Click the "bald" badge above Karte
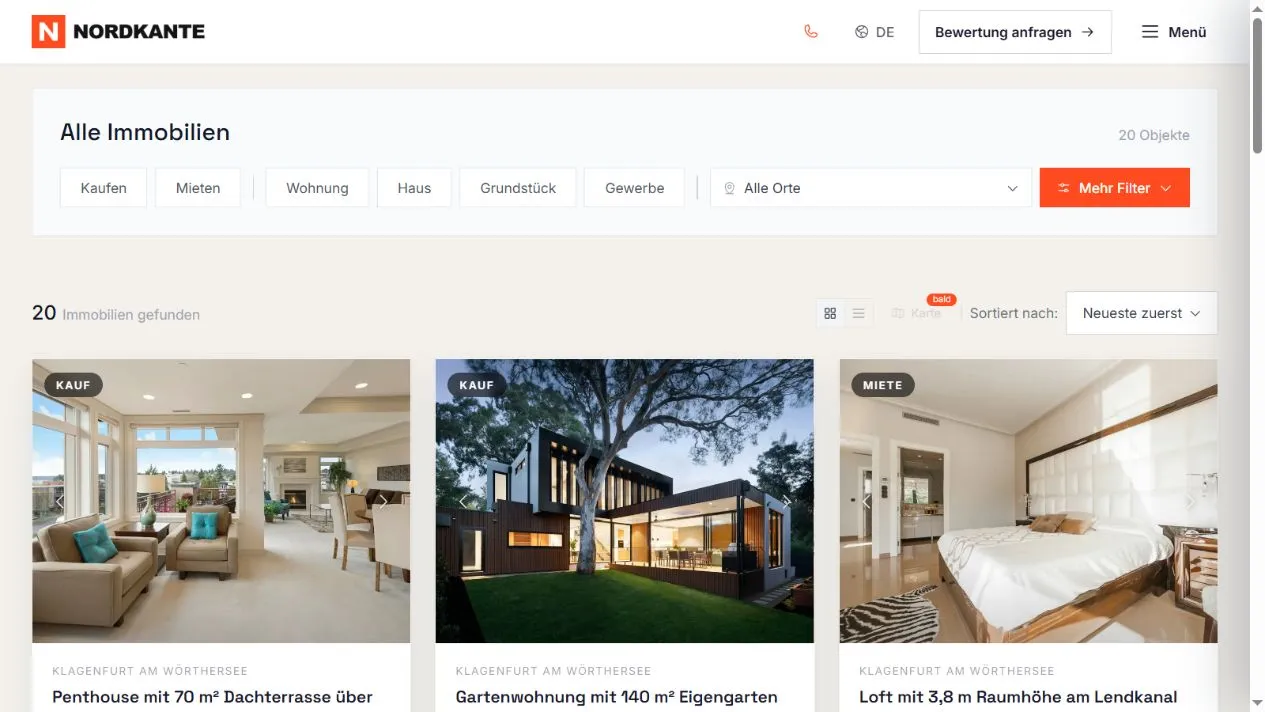Screen dimensions: 1265x712 942,299
